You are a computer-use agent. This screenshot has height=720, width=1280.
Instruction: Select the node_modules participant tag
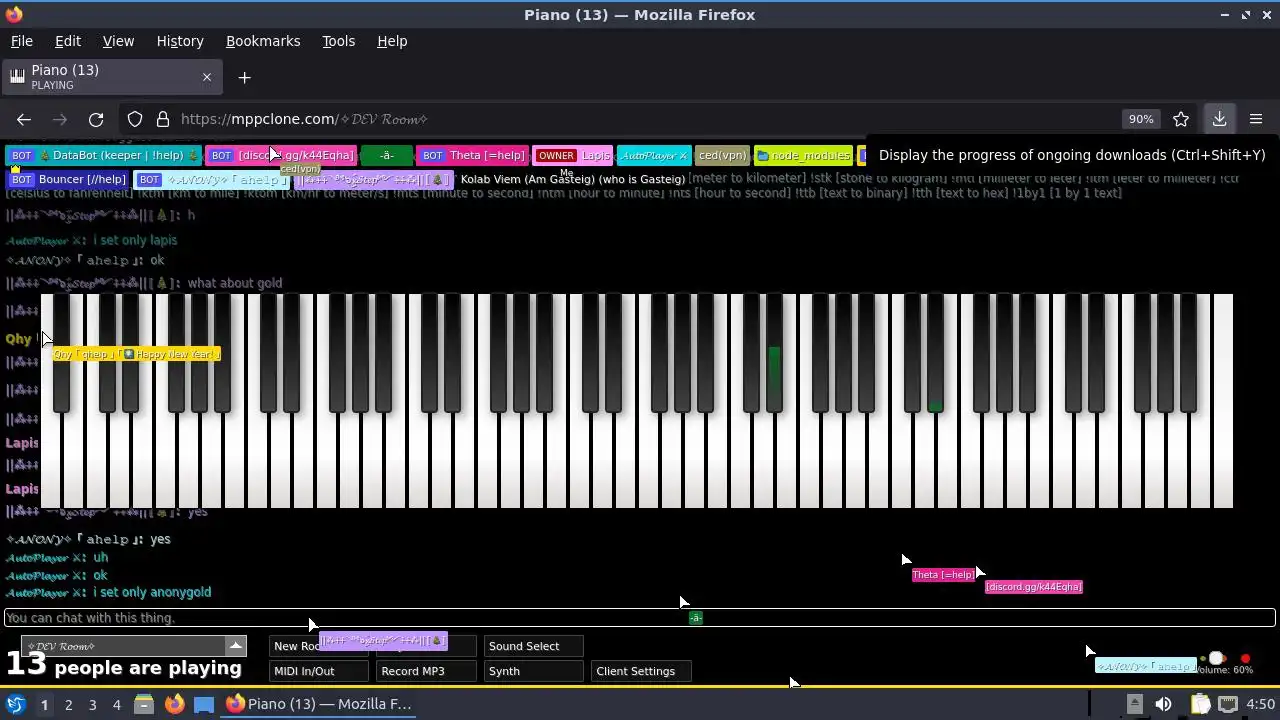tap(804, 155)
